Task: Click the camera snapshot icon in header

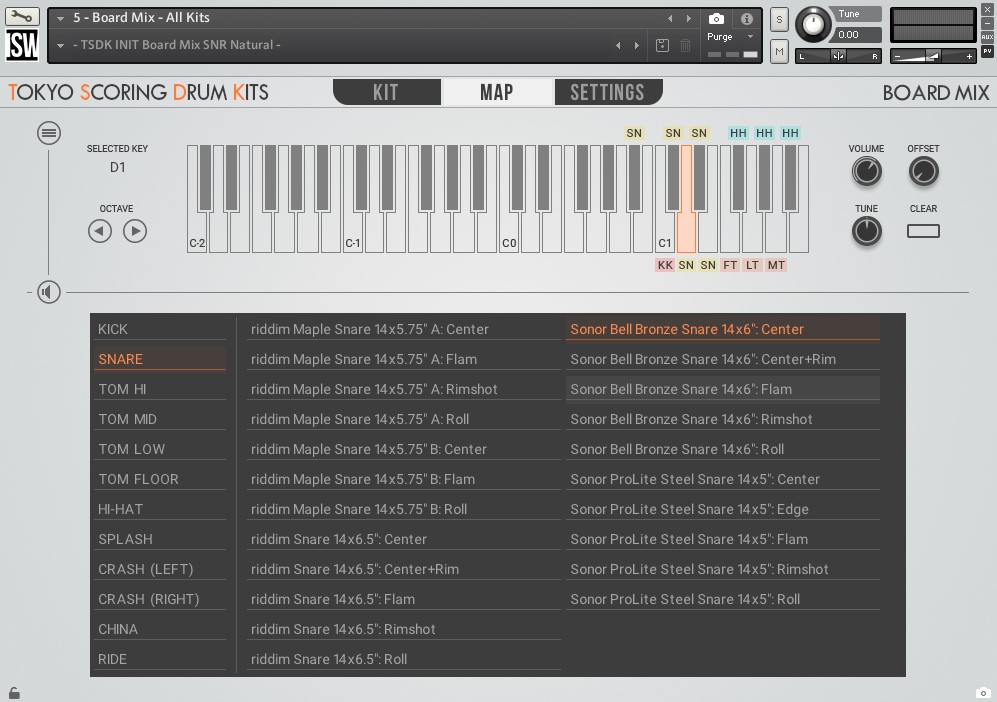Action: tap(716, 18)
